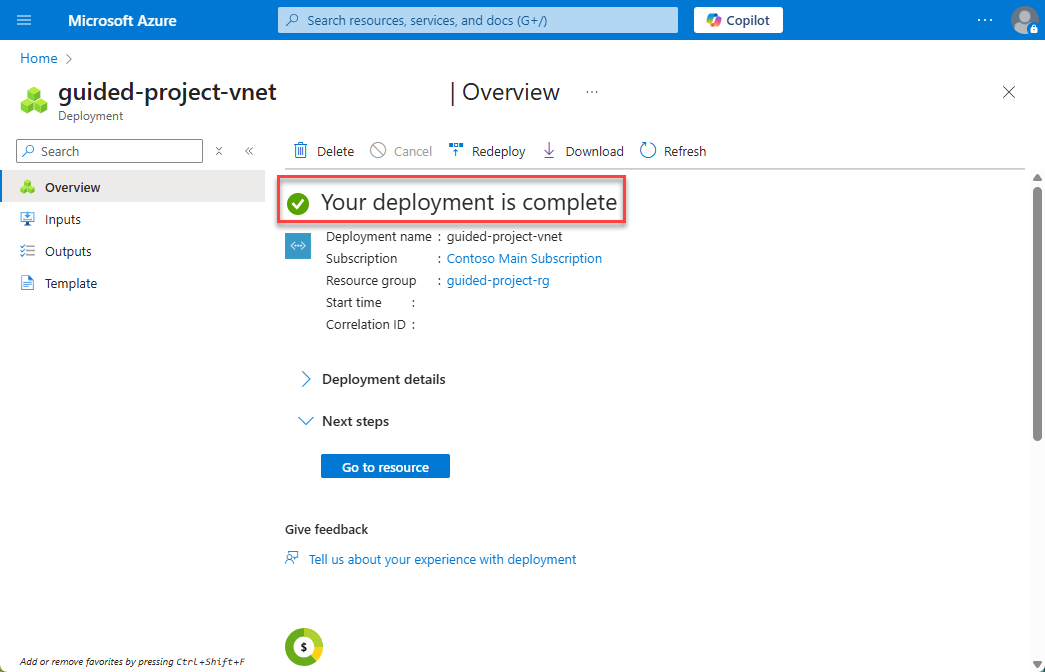Go to the Home breadcrumb
1045x672 pixels.
pyautogui.click(x=39, y=58)
